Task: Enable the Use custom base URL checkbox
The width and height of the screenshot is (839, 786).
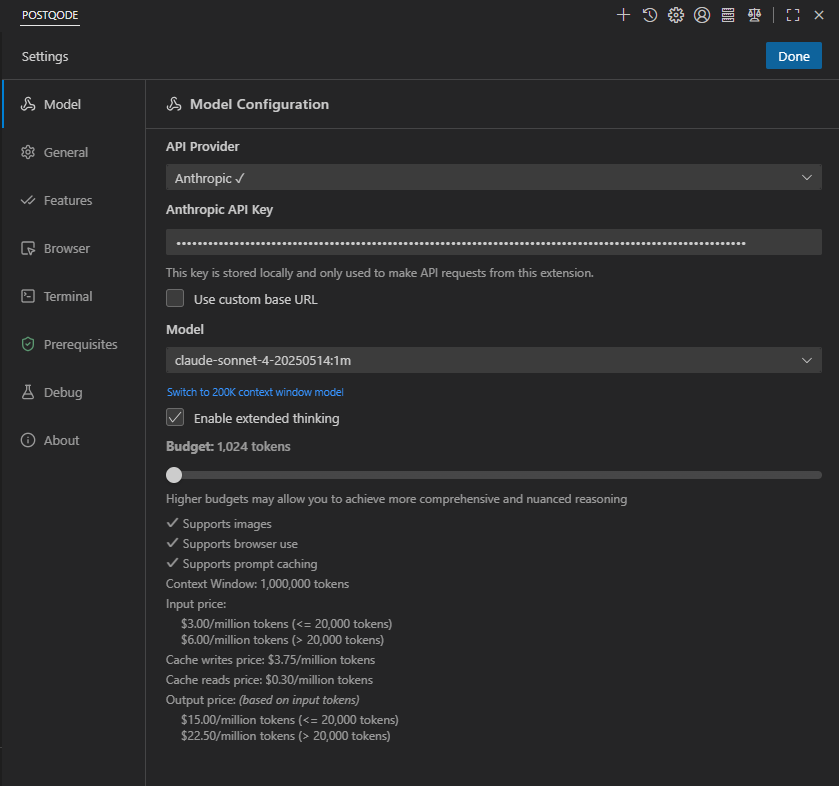Action: (x=175, y=298)
